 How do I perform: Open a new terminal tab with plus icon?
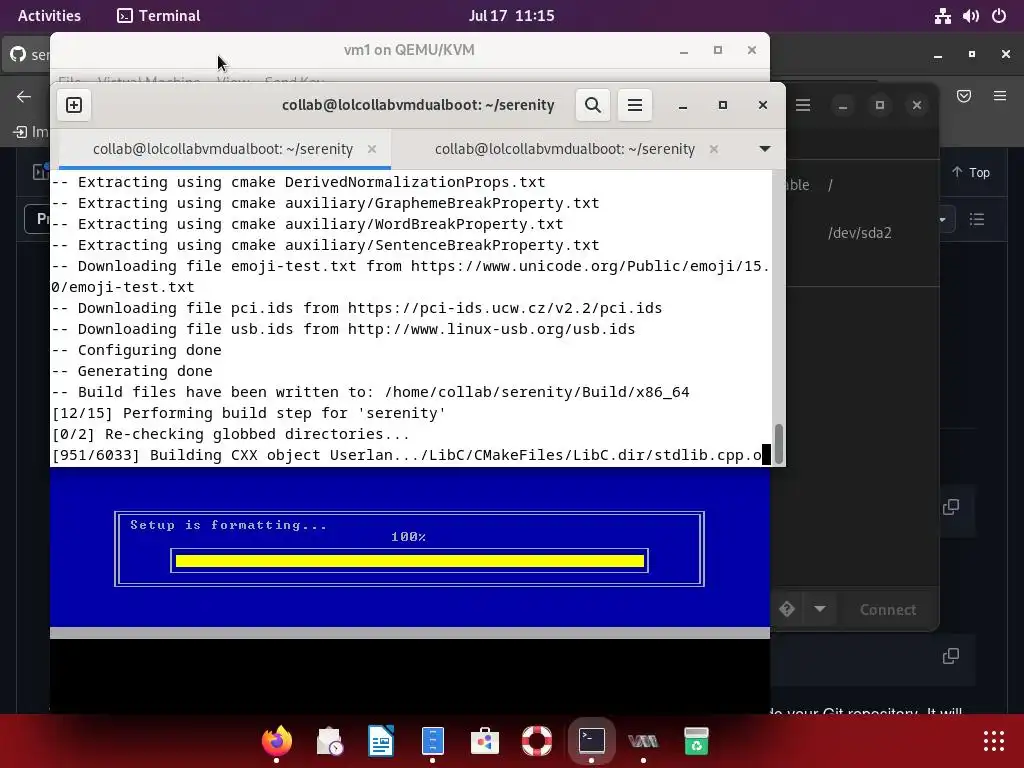pyautogui.click(x=74, y=105)
